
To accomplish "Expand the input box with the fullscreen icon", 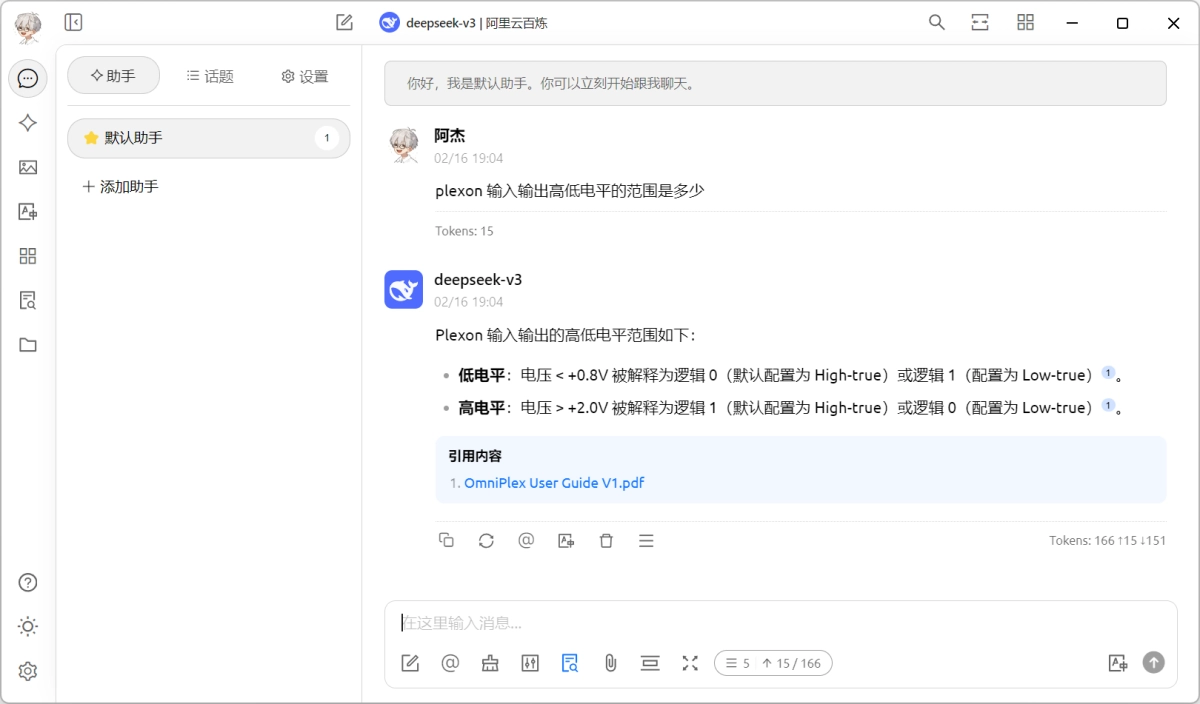I will click(x=690, y=662).
